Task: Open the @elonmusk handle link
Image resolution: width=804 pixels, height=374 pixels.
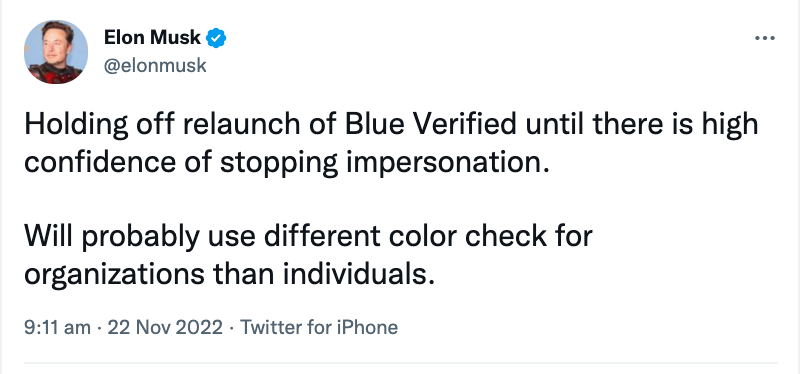Action: click(155, 66)
